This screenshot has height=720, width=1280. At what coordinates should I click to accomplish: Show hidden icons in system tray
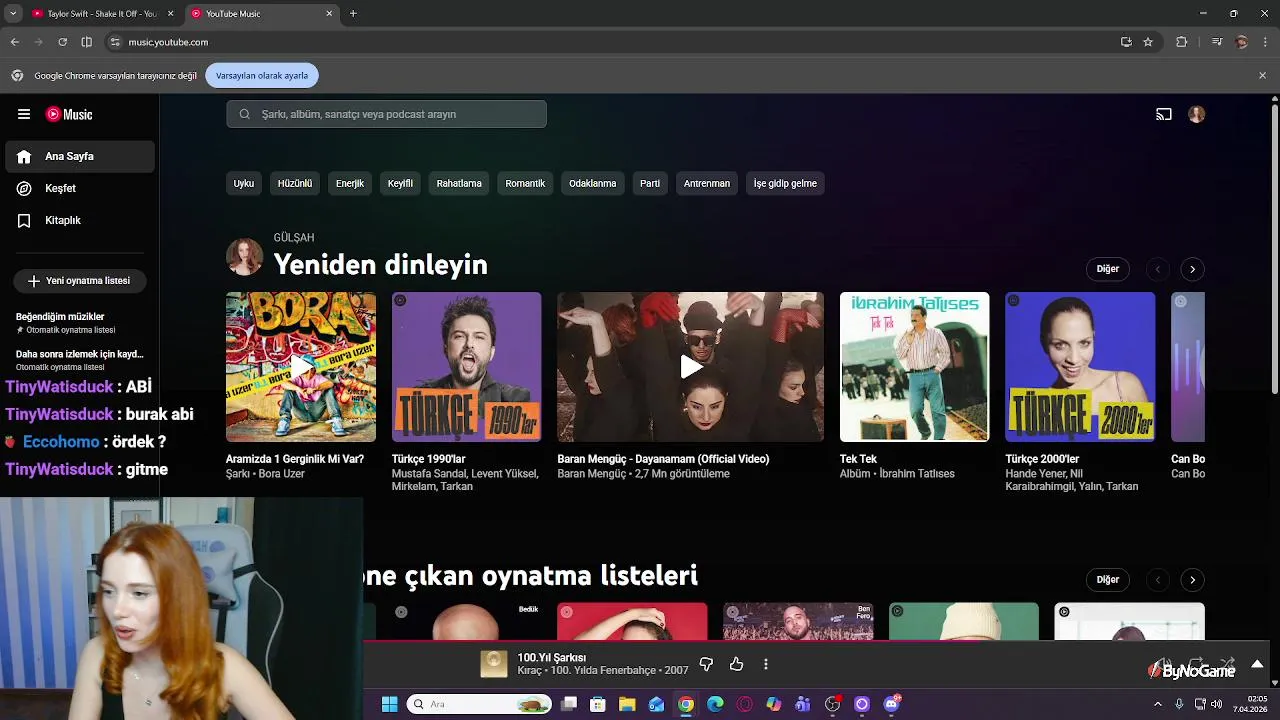[1158, 704]
